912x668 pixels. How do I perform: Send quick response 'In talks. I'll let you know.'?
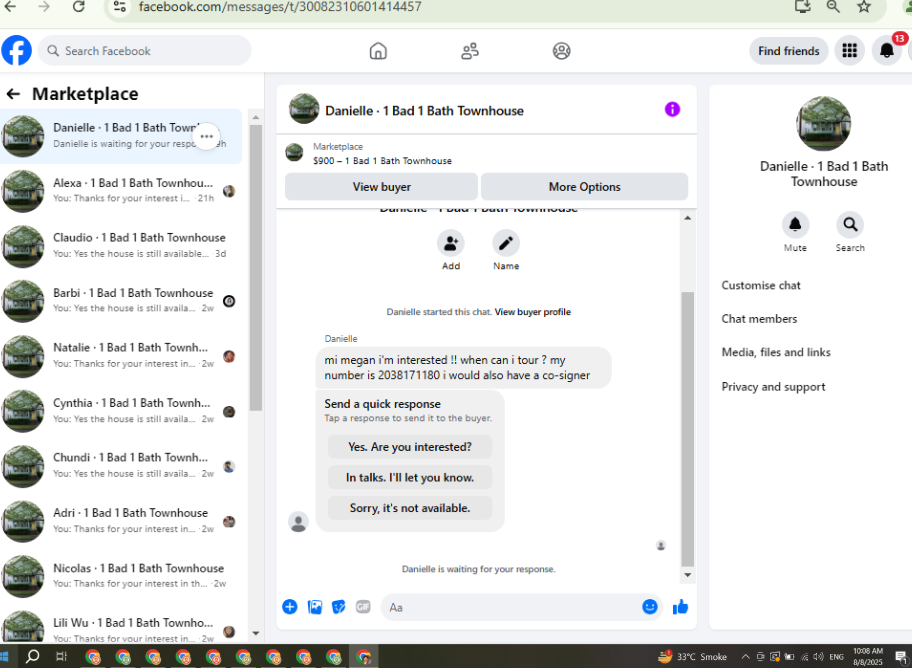[x=410, y=478]
